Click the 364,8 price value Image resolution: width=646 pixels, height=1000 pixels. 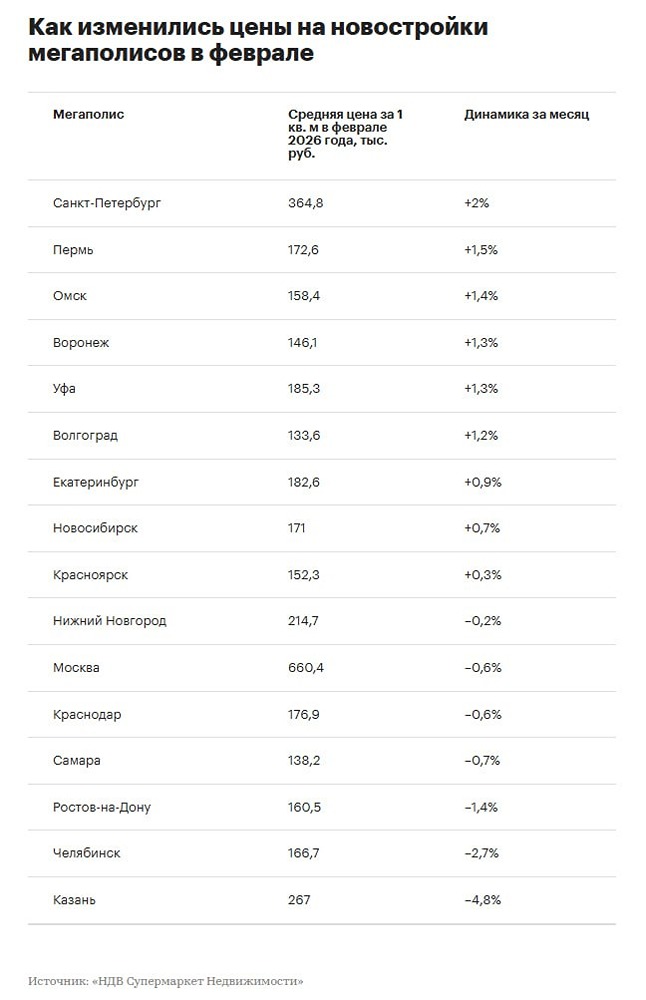tap(305, 203)
